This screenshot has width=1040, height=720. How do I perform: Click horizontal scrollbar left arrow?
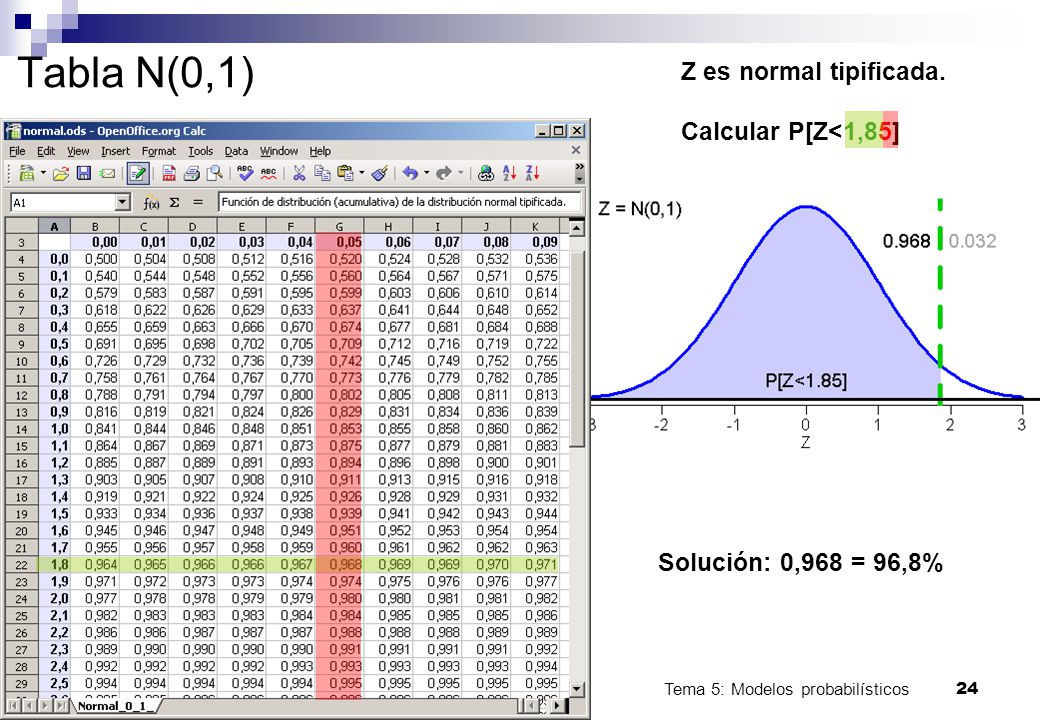(531, 705)
